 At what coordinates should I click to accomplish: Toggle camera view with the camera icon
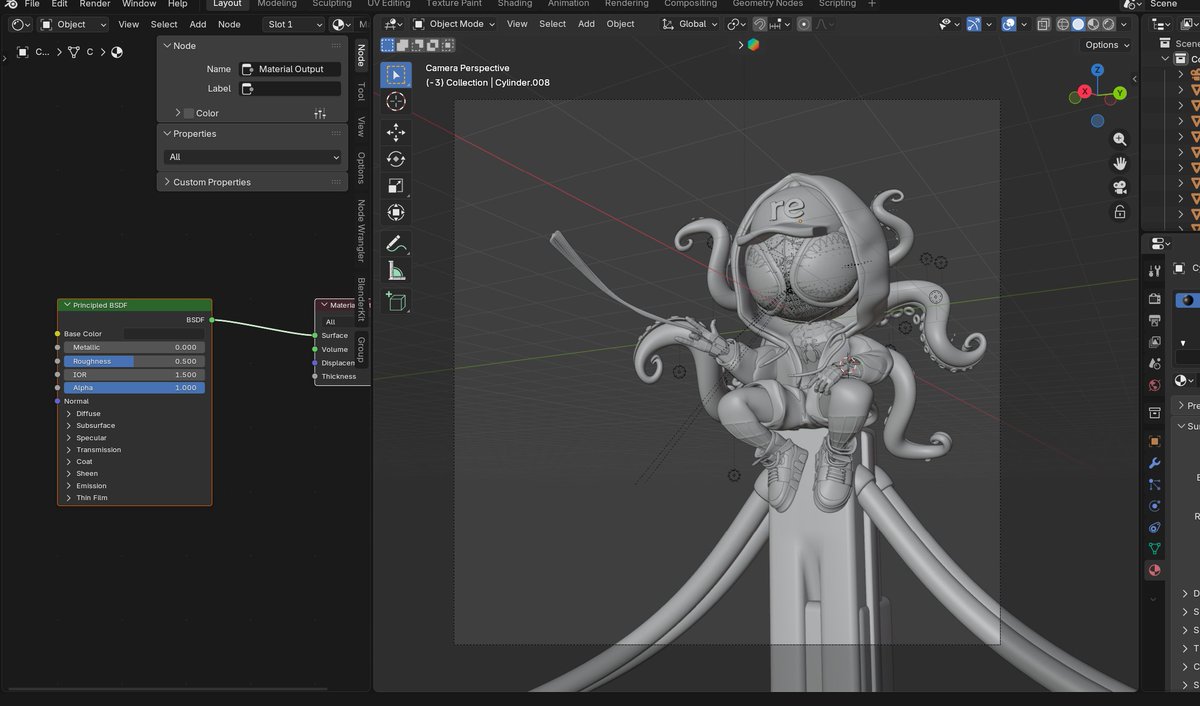(x=1120, y=188)
